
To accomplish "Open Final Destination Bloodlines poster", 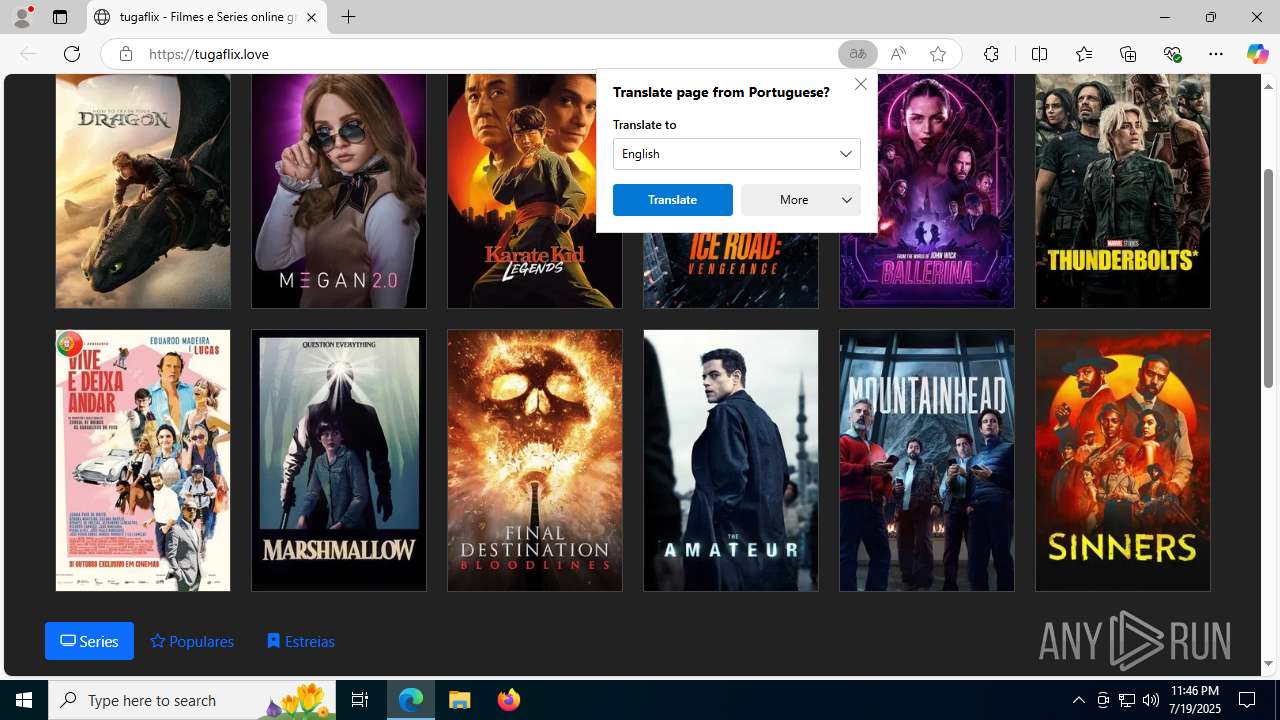I will tap(535, 460).
